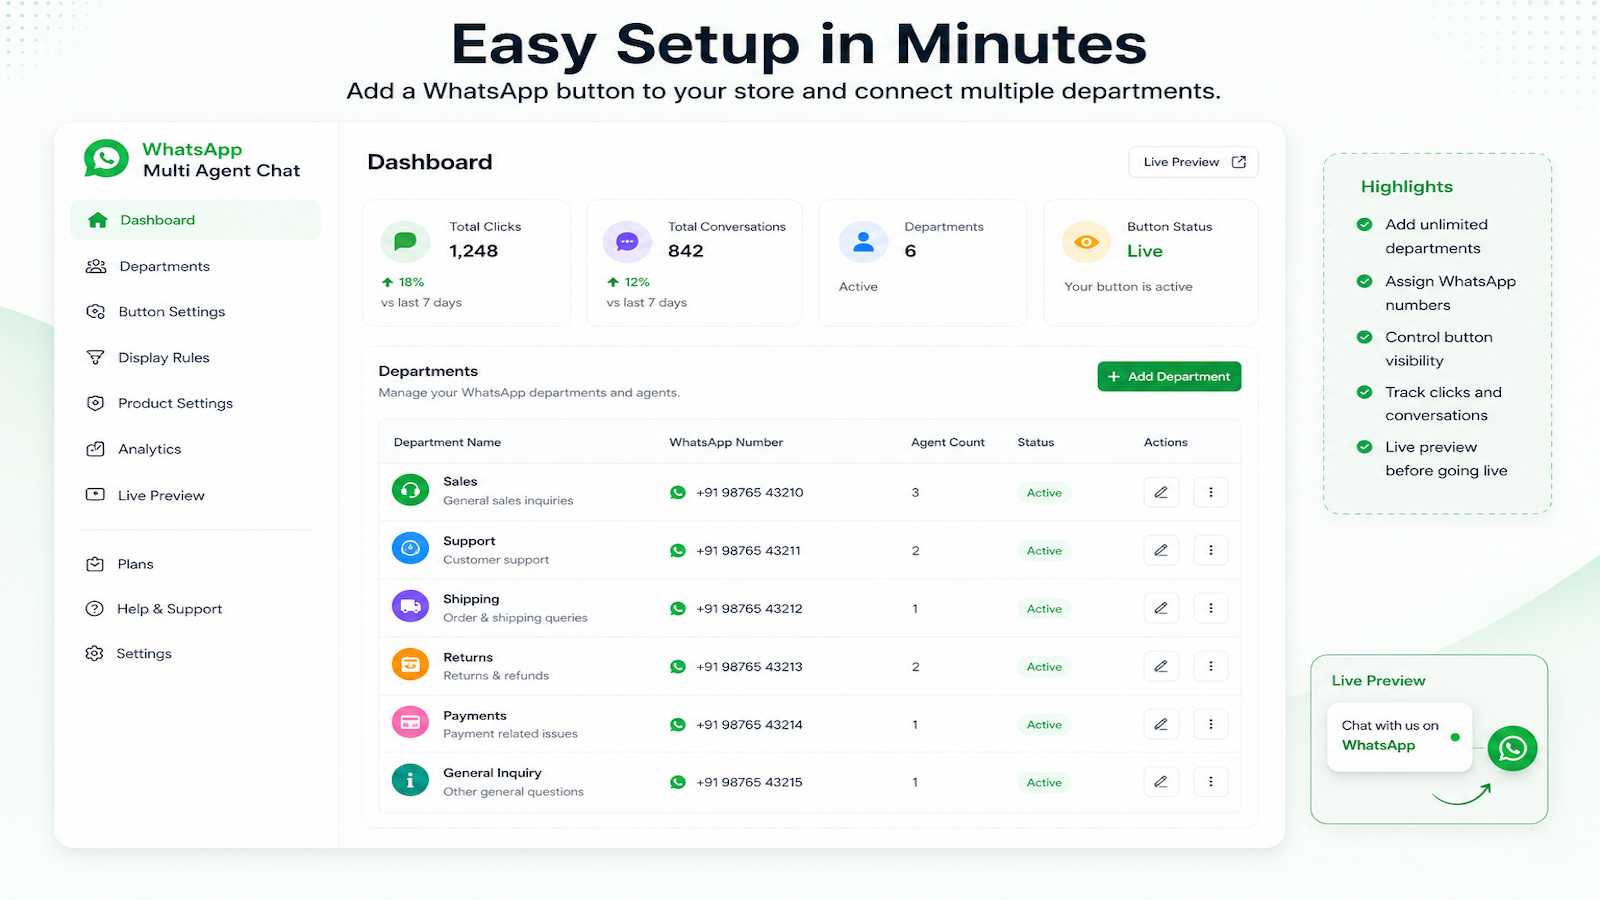Click the WhatsApp icon beside +91 98765 43210
Screen dimensions: 1600x900
(678, 492)
